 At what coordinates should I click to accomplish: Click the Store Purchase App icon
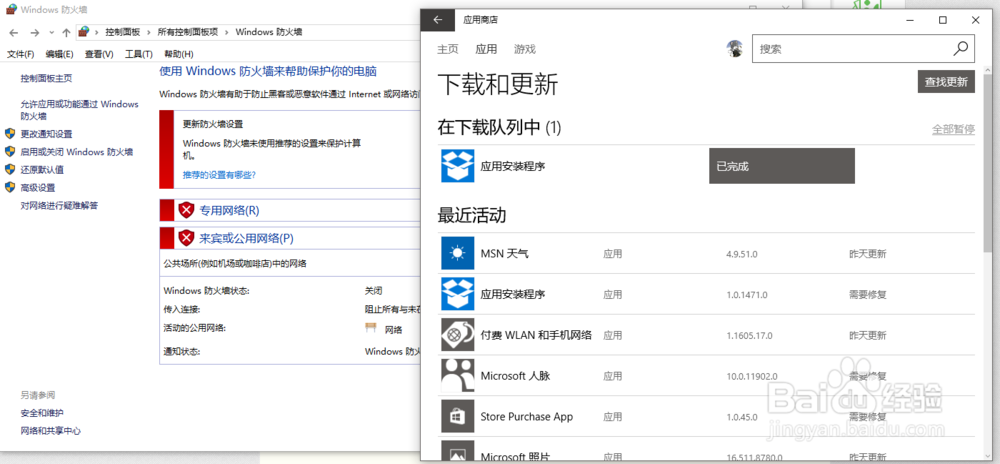tap(458, 417)
